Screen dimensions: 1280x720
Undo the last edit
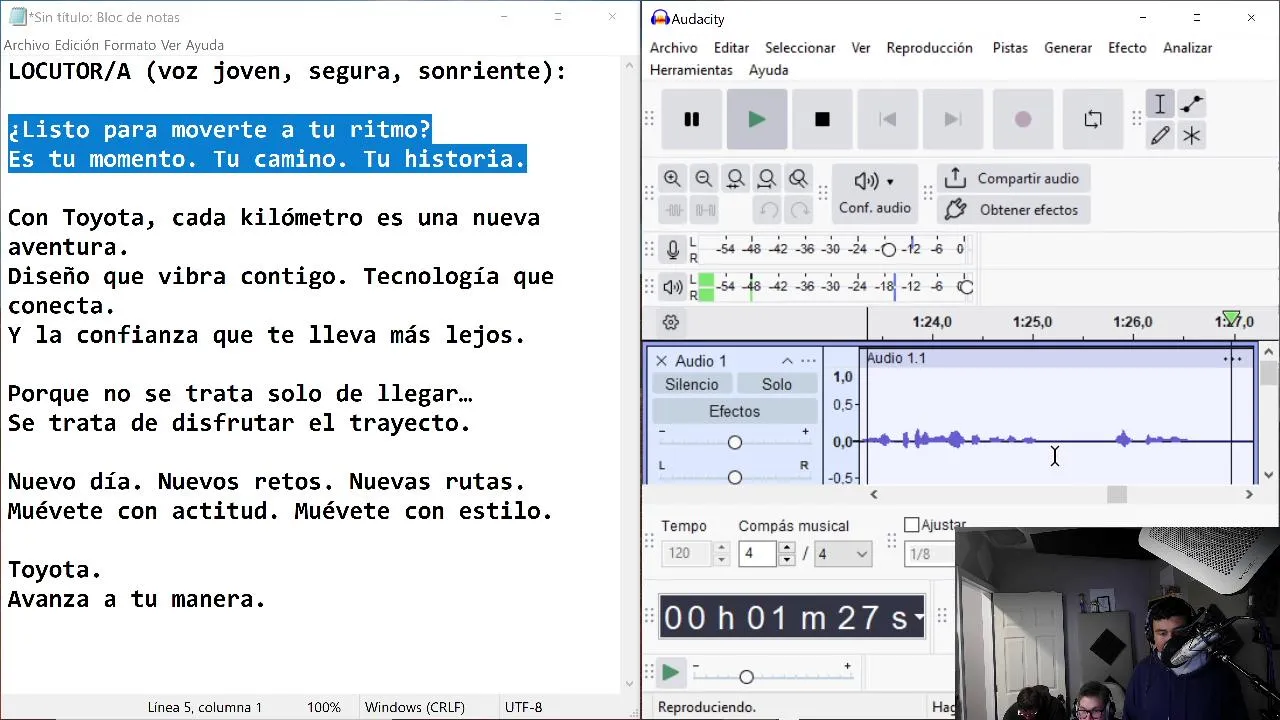768,210
